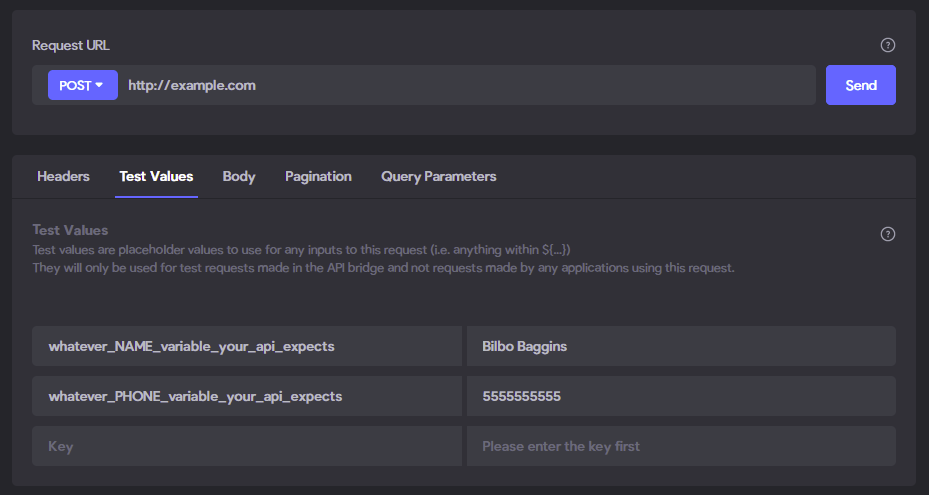Edit the whatever_PHONE_variable_your_api_expects key field
The image size is (929, 495).
(x=247, y=396)
